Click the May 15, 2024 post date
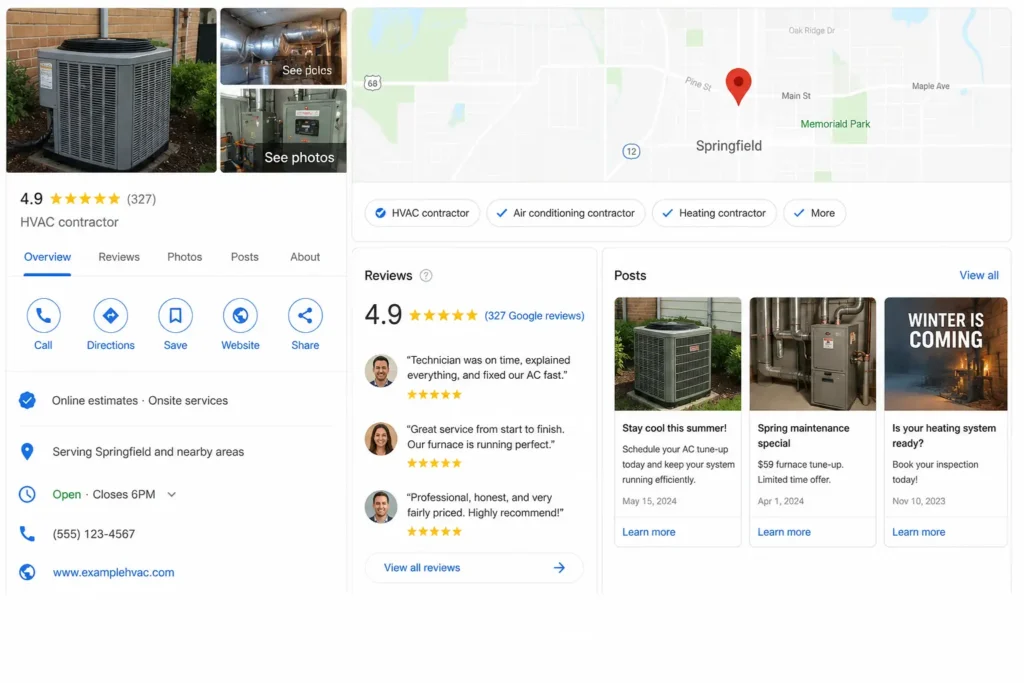This screenshot has height=683, width=1024. pyautogui.click(x=649, y=501)
